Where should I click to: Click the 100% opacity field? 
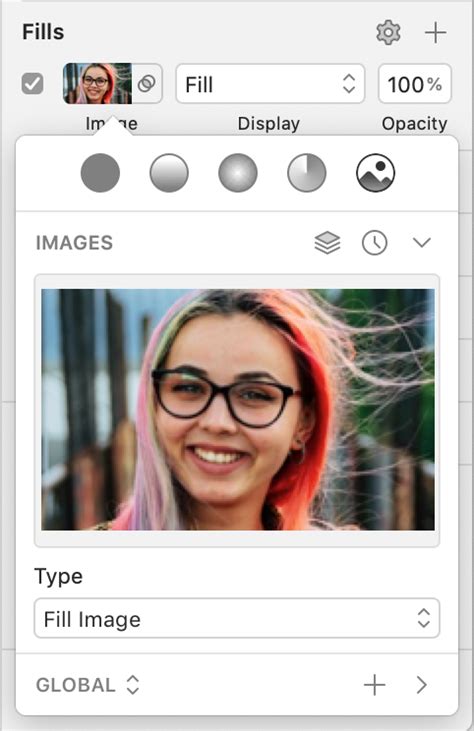(415, 84)
